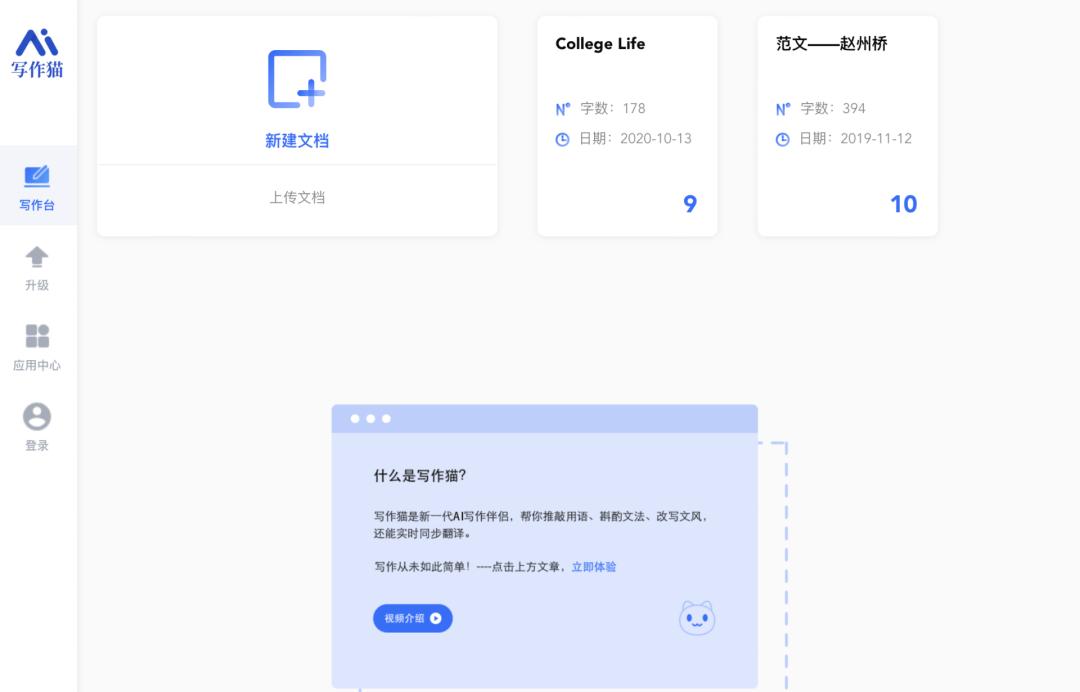Click the 升级 upgrade arrow icon
This screenshot has height=692, width=1080.
[36, 256]
